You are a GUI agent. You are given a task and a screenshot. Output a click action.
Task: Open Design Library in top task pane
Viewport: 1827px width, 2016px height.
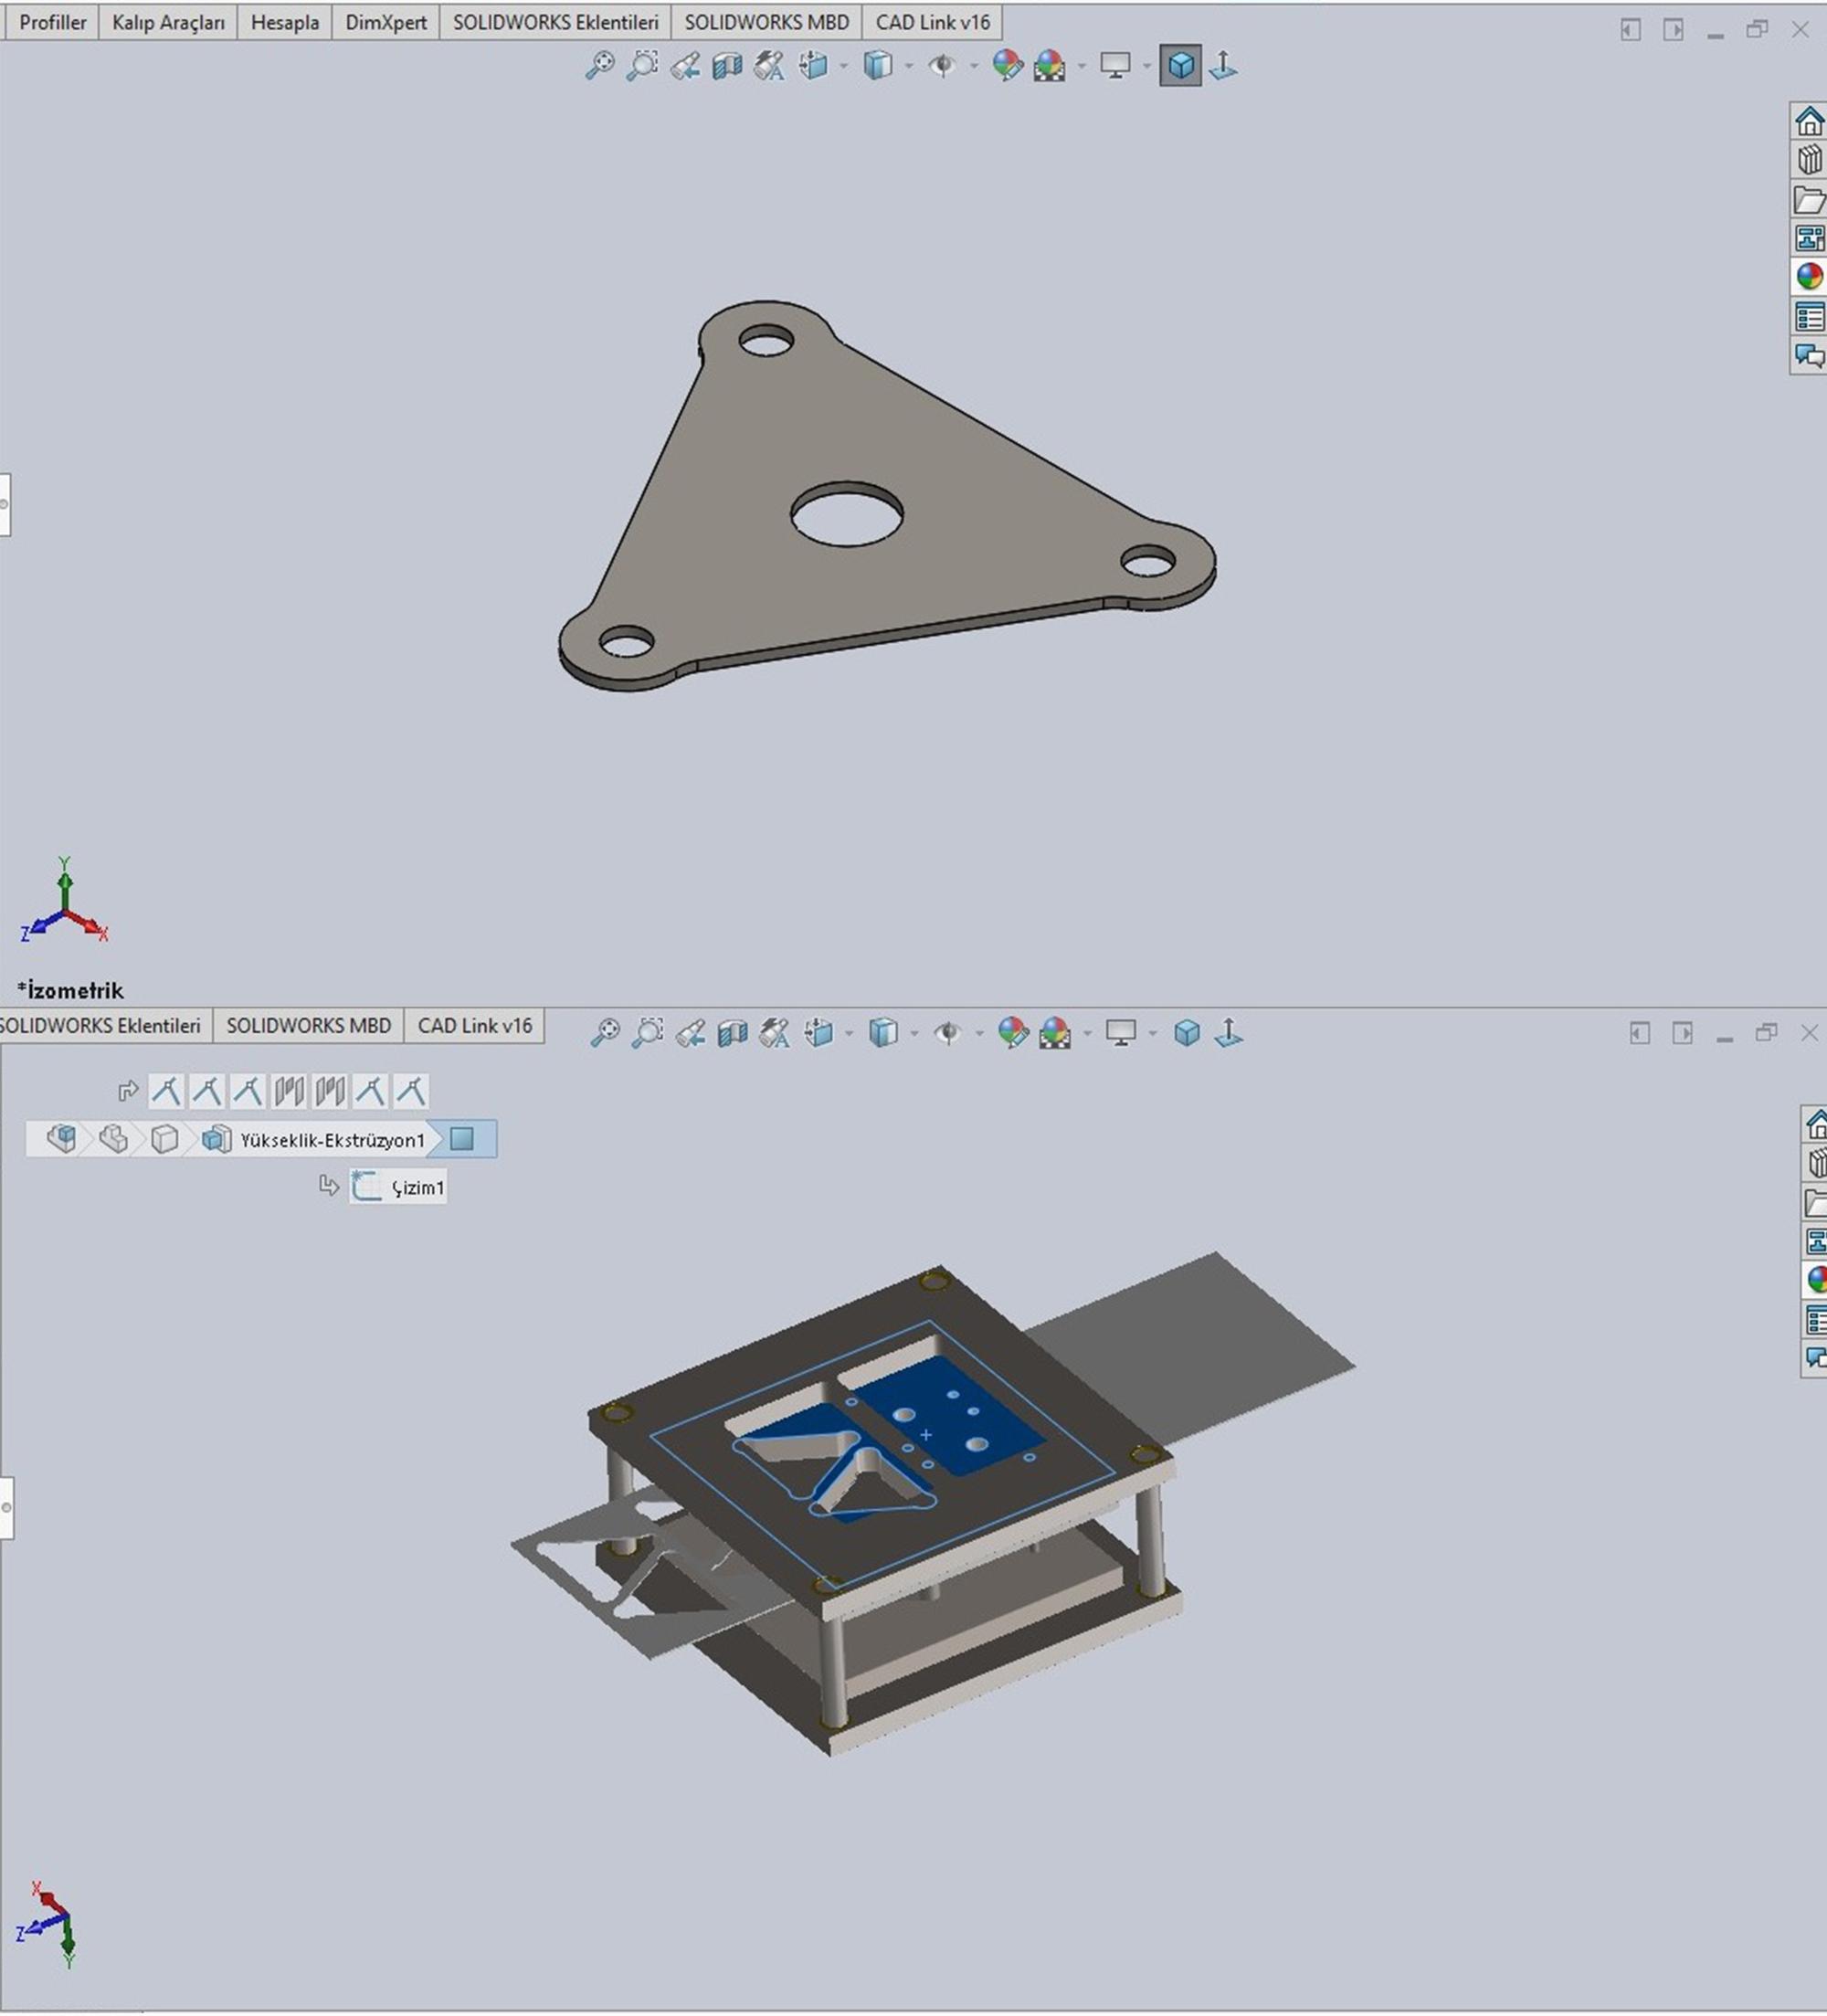(x=1808, y=160)
